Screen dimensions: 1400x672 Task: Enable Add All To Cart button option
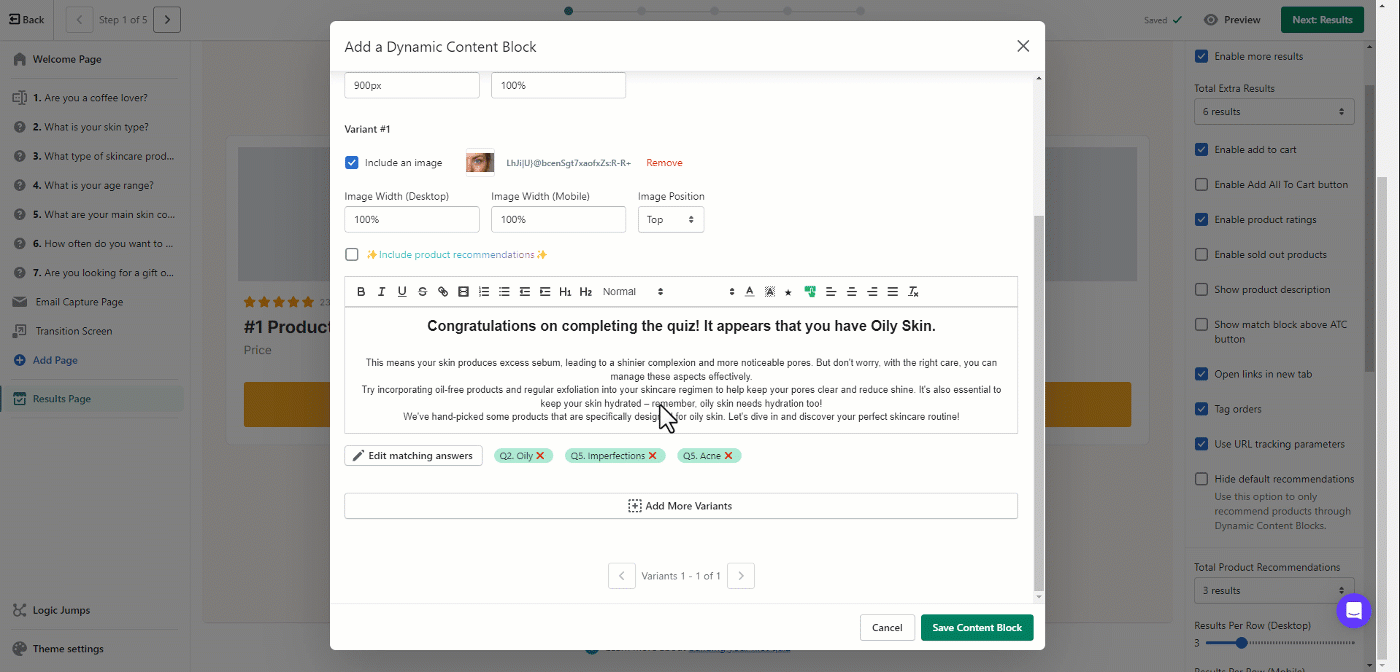point(1202,185)
